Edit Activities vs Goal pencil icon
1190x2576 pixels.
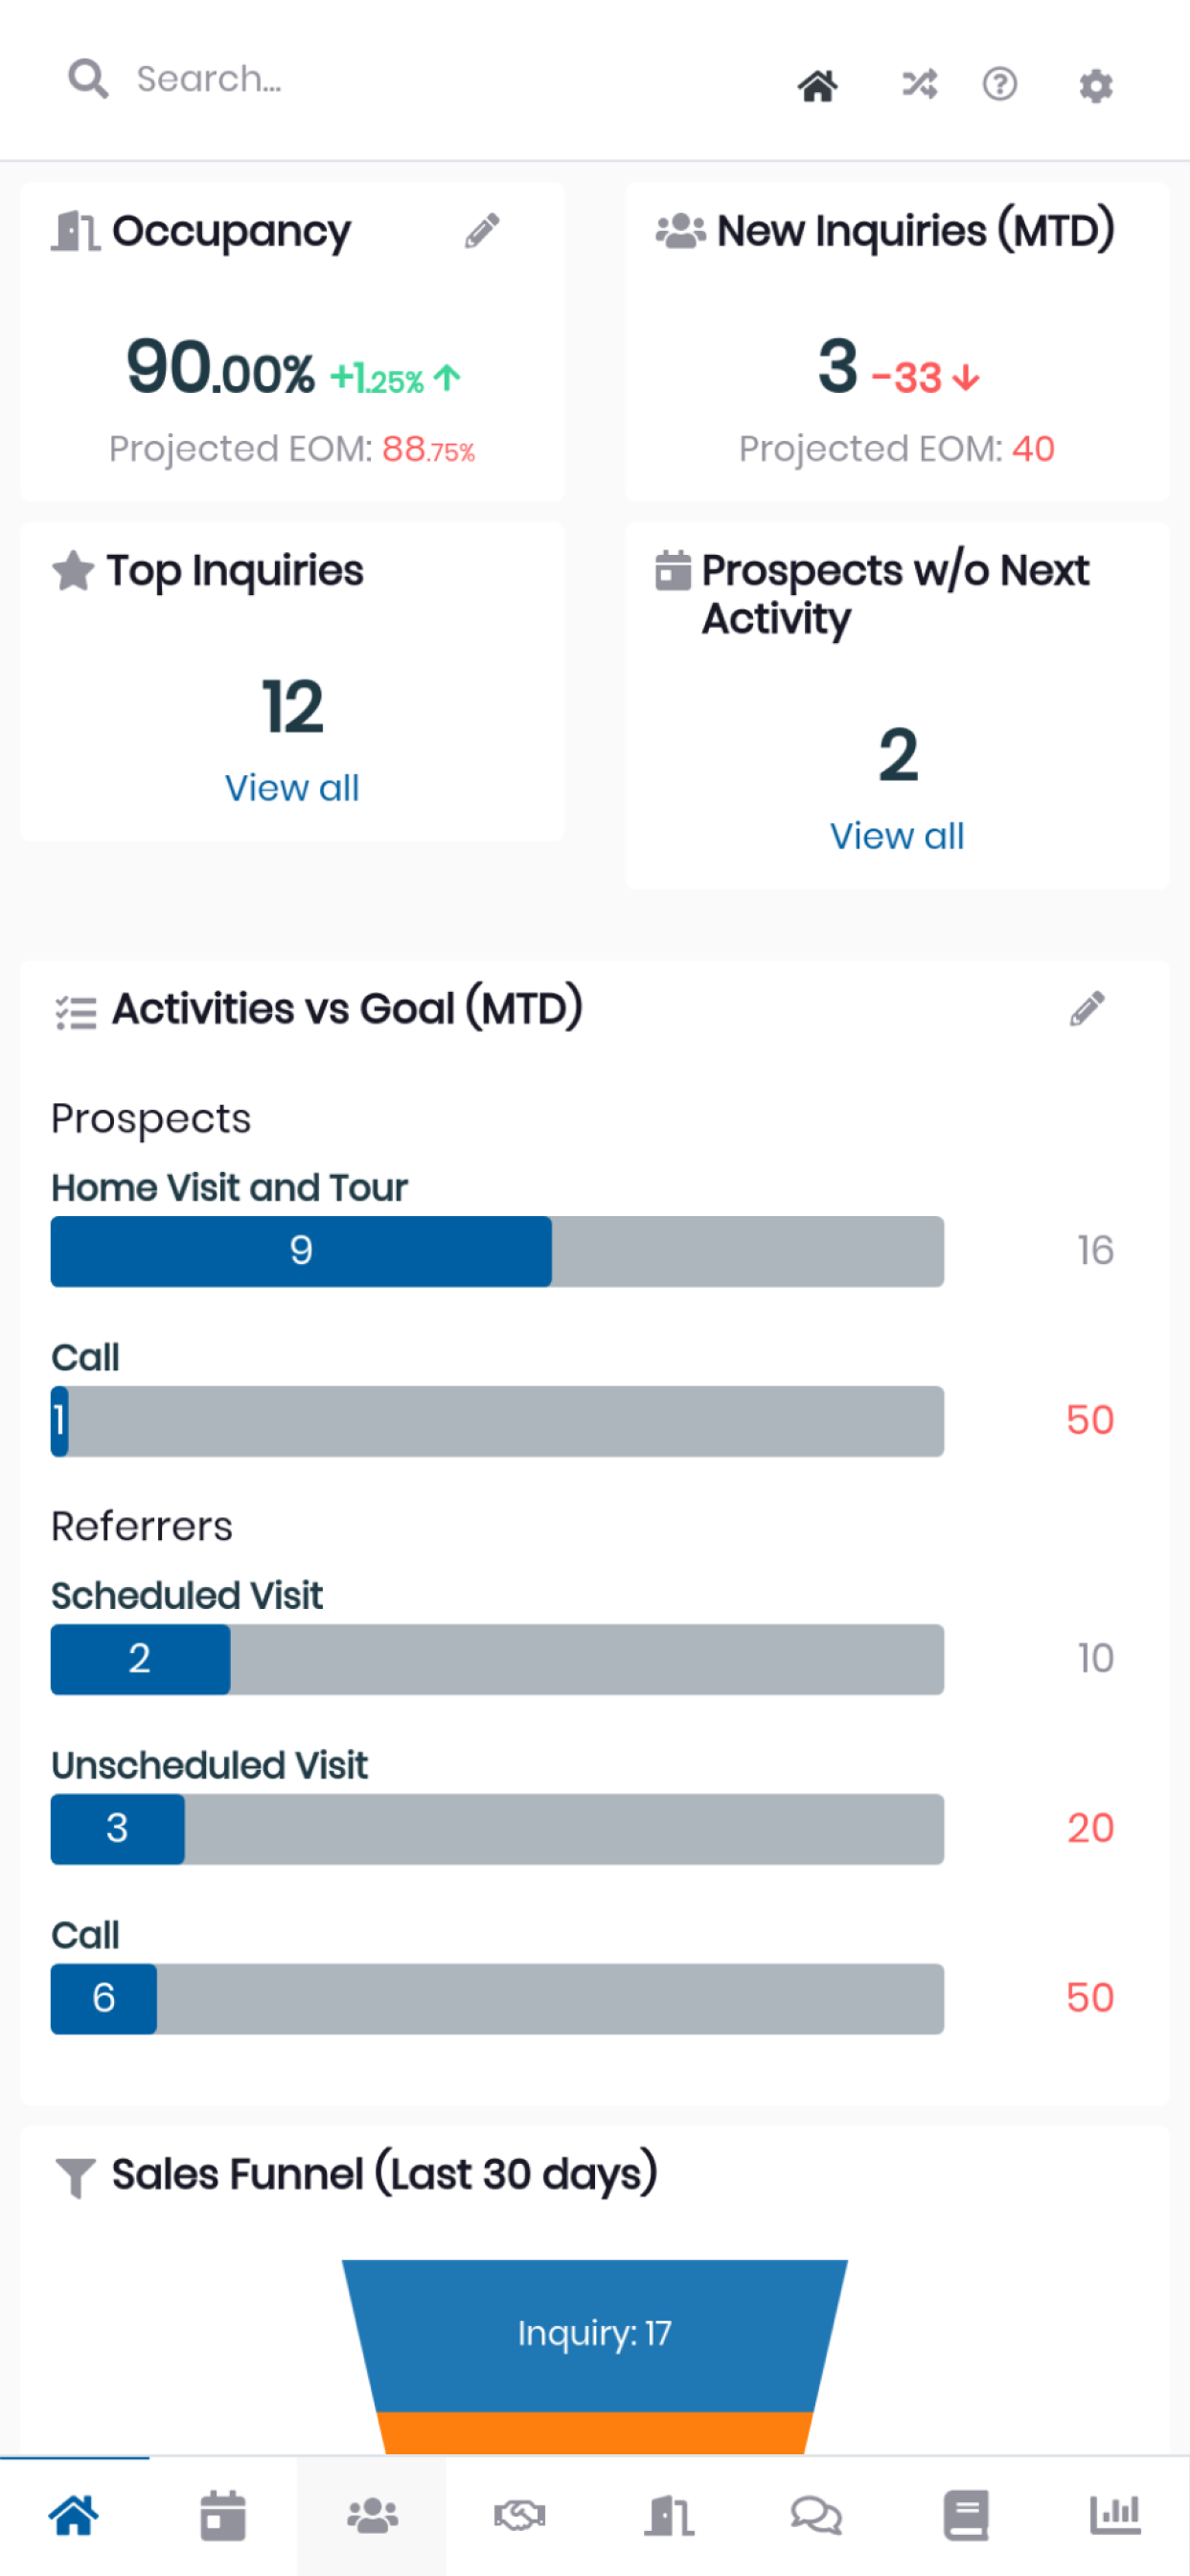tap(1087, 1008)
